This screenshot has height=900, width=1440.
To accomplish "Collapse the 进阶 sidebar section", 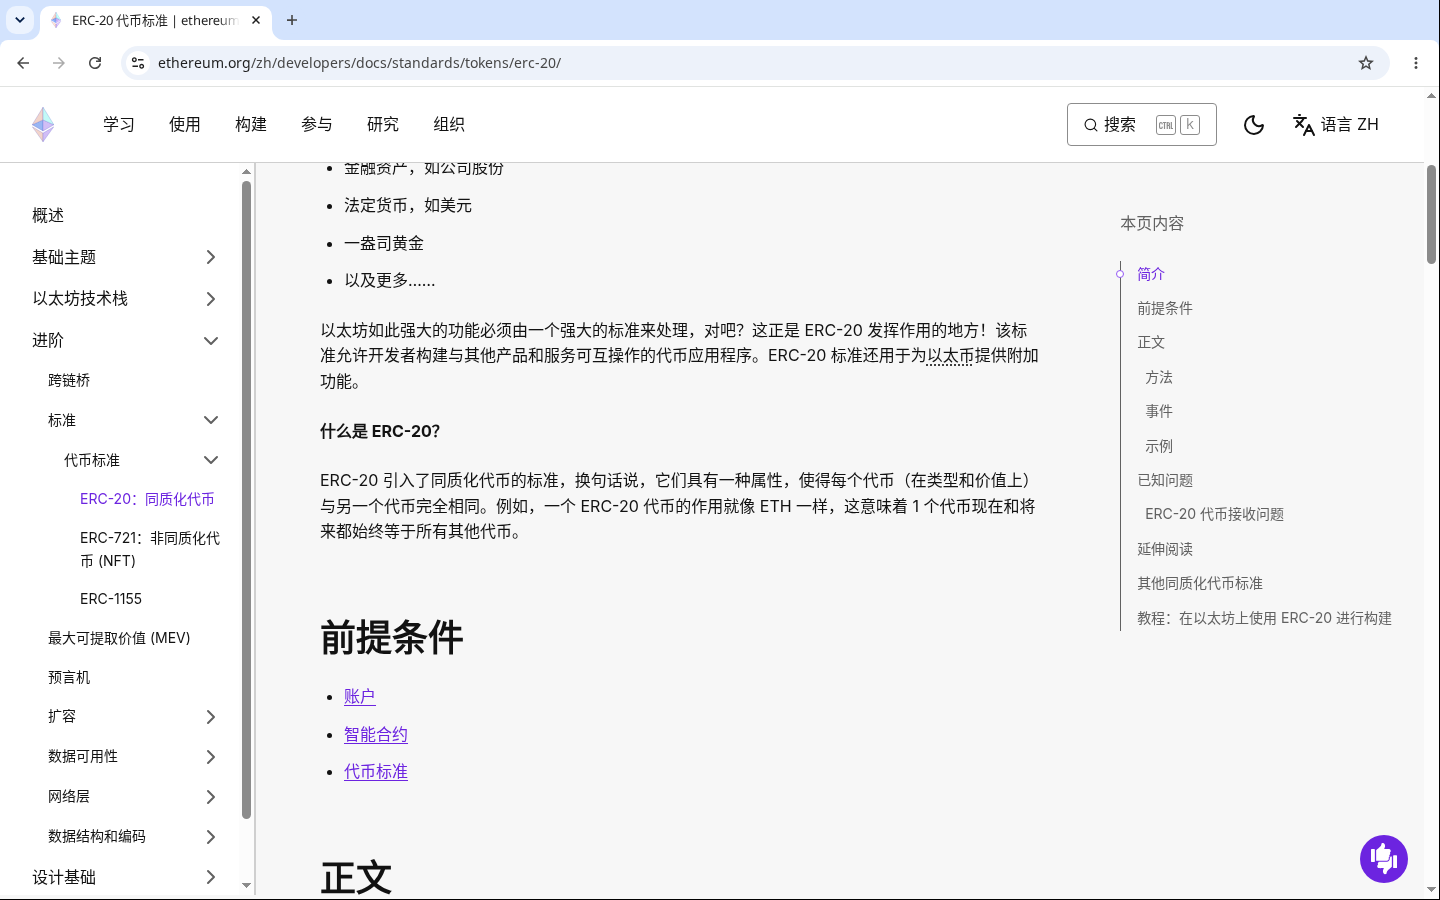I will coord(211,341).
